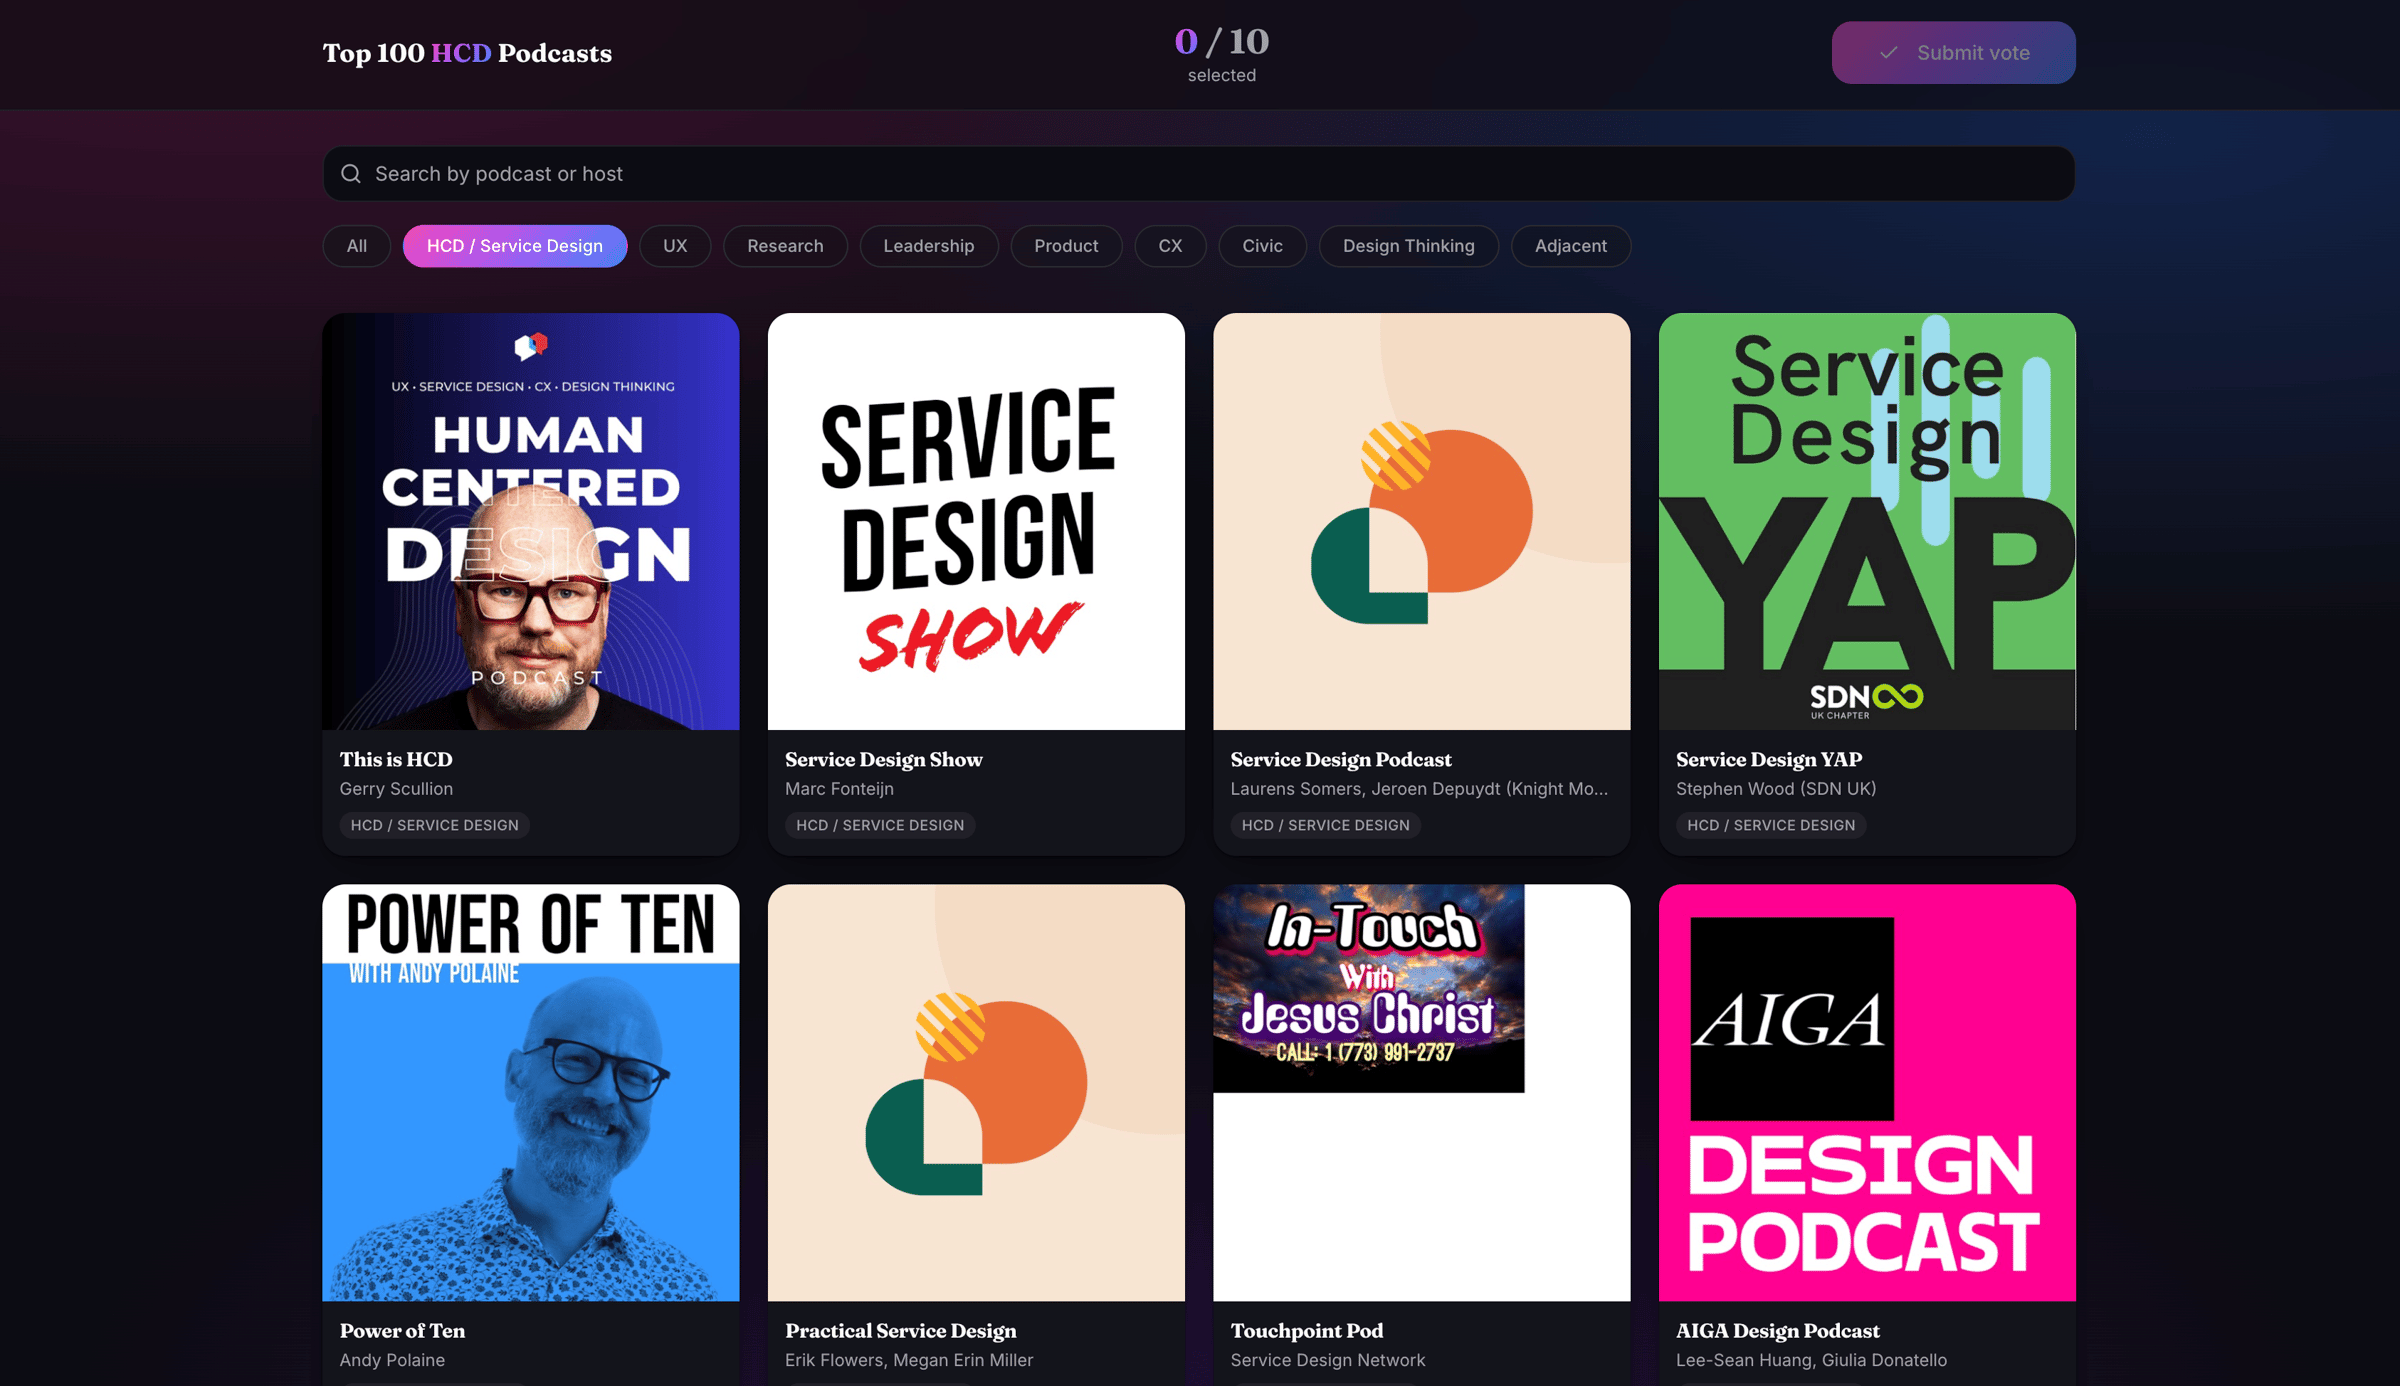Click the Practical Service Design title
The width and height of the screenshot is (2400, 1386).
[901, 1330]
